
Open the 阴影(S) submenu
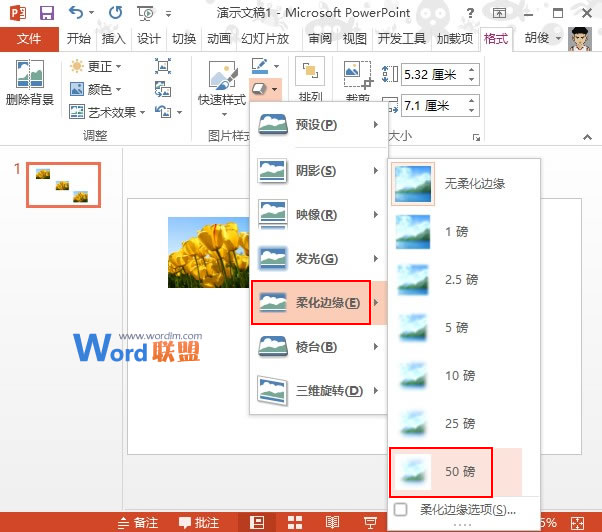[318, 170]
